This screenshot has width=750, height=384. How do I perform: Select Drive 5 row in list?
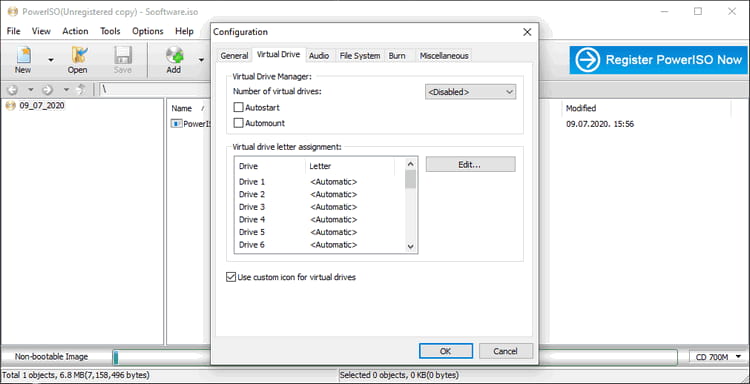click(x=320, y=232)
